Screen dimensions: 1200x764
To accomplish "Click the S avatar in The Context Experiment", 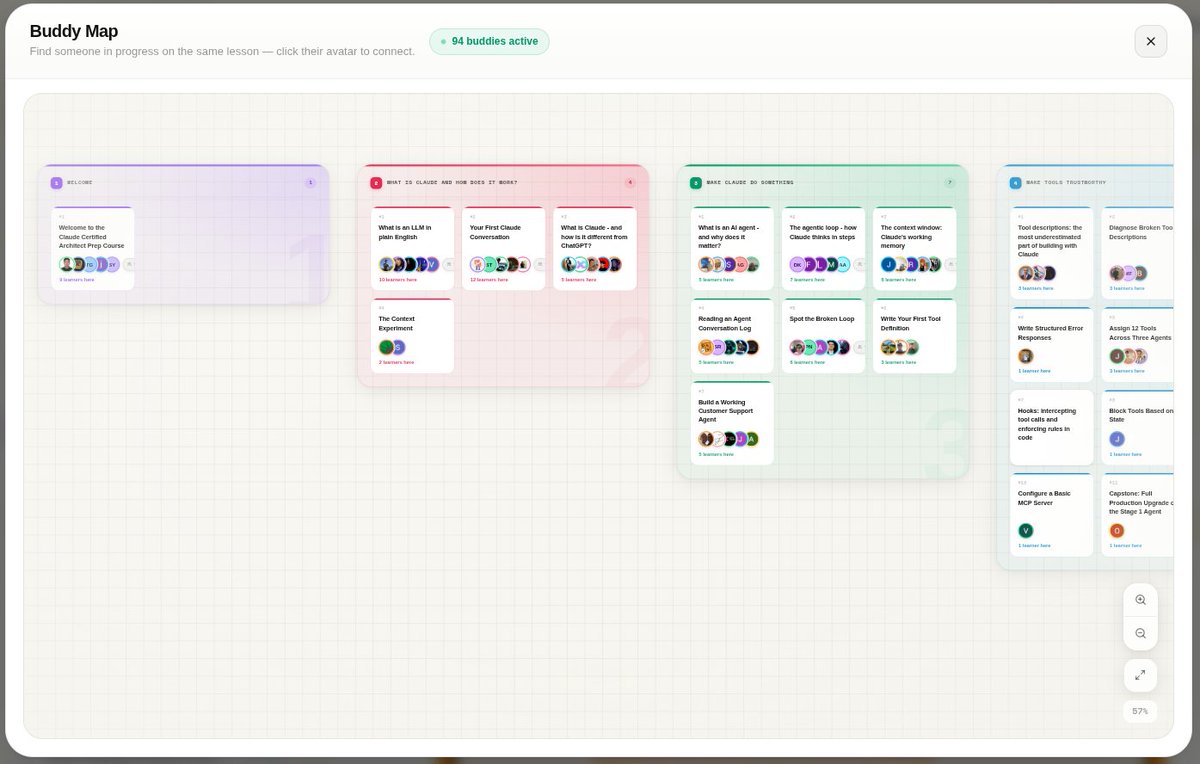I will click(398, 347).
